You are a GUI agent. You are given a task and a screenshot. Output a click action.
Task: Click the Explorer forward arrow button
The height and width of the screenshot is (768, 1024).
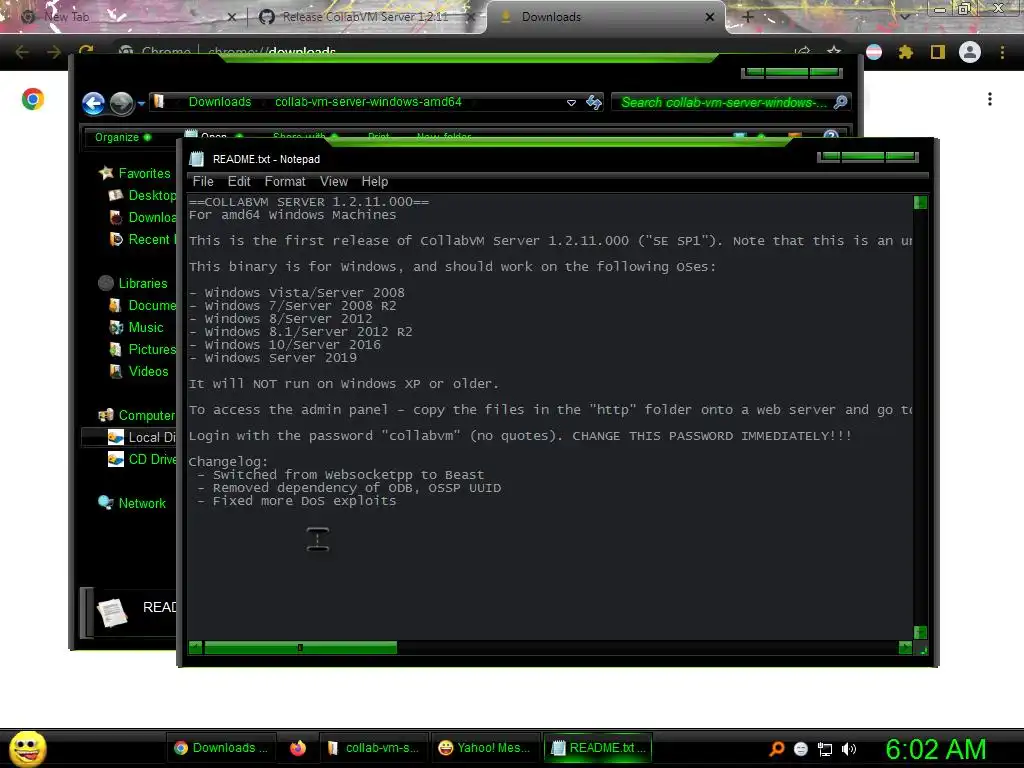point(121,103)
